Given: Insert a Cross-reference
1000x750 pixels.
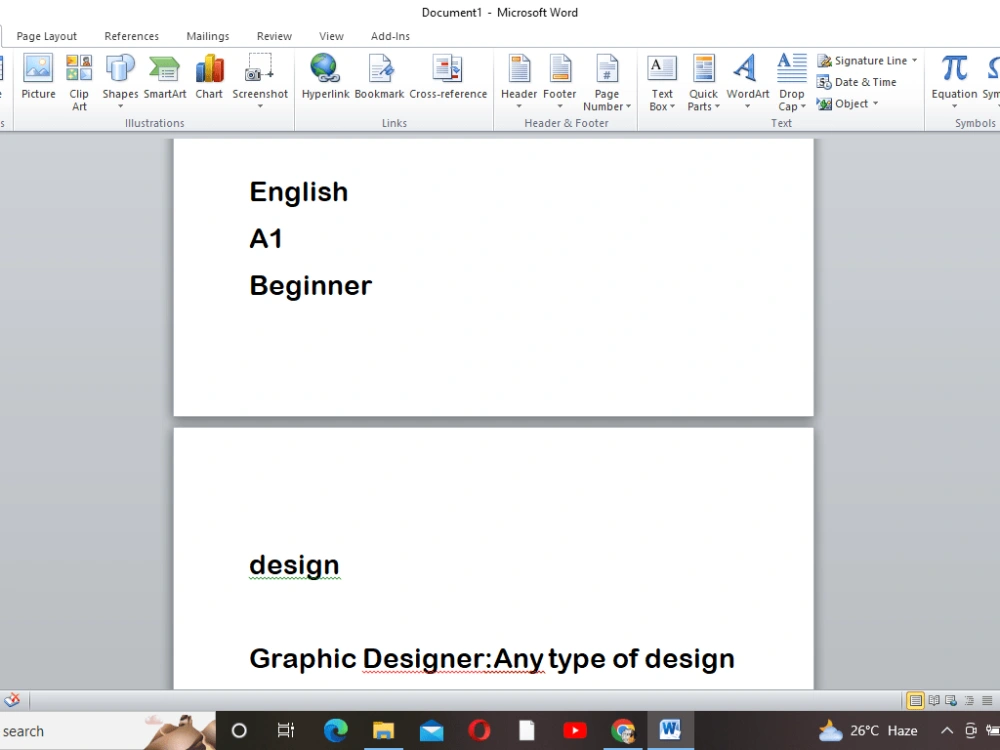Looking at the screenshot, I should click(448, 77).
